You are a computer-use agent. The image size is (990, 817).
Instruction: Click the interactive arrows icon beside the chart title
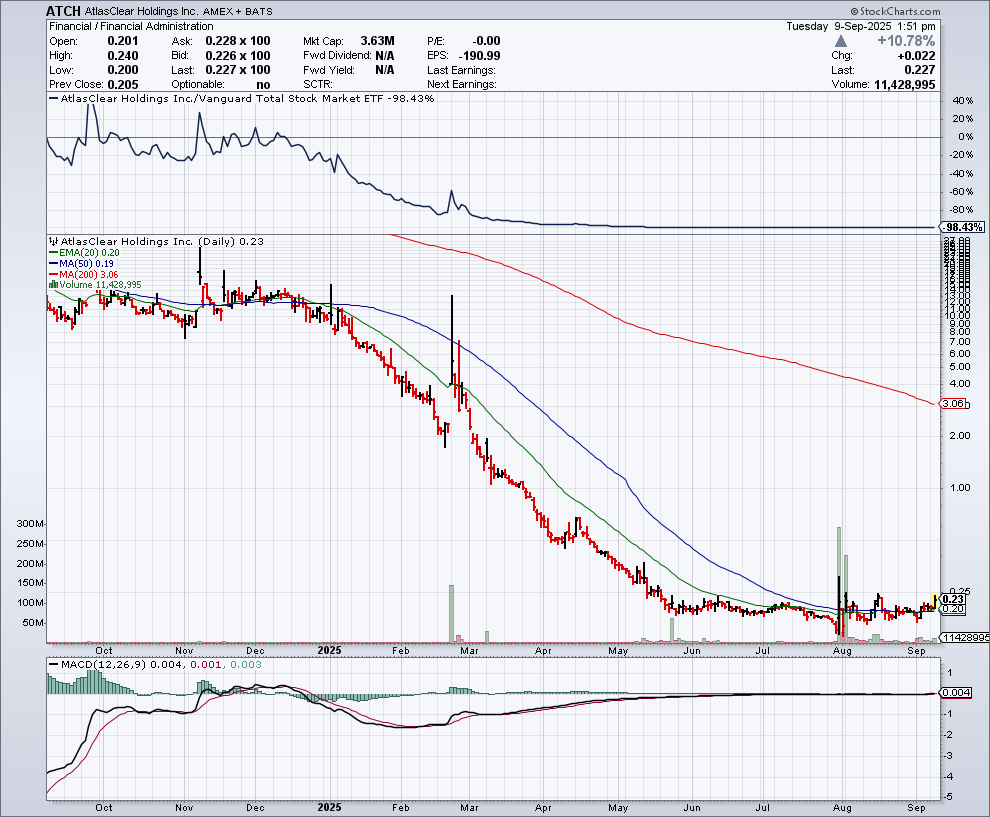[x=51, y=242]
